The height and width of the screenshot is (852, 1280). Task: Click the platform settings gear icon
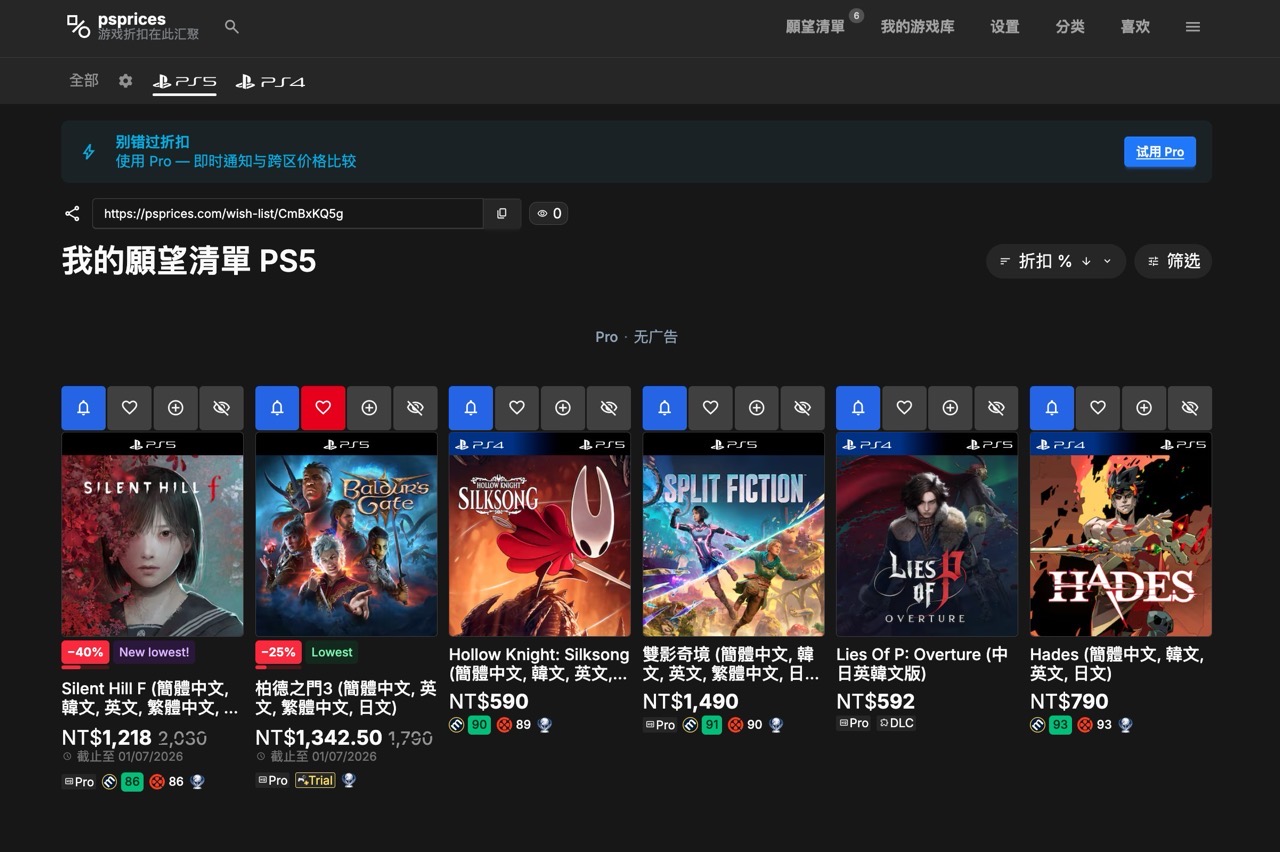(x=125, y=81)
